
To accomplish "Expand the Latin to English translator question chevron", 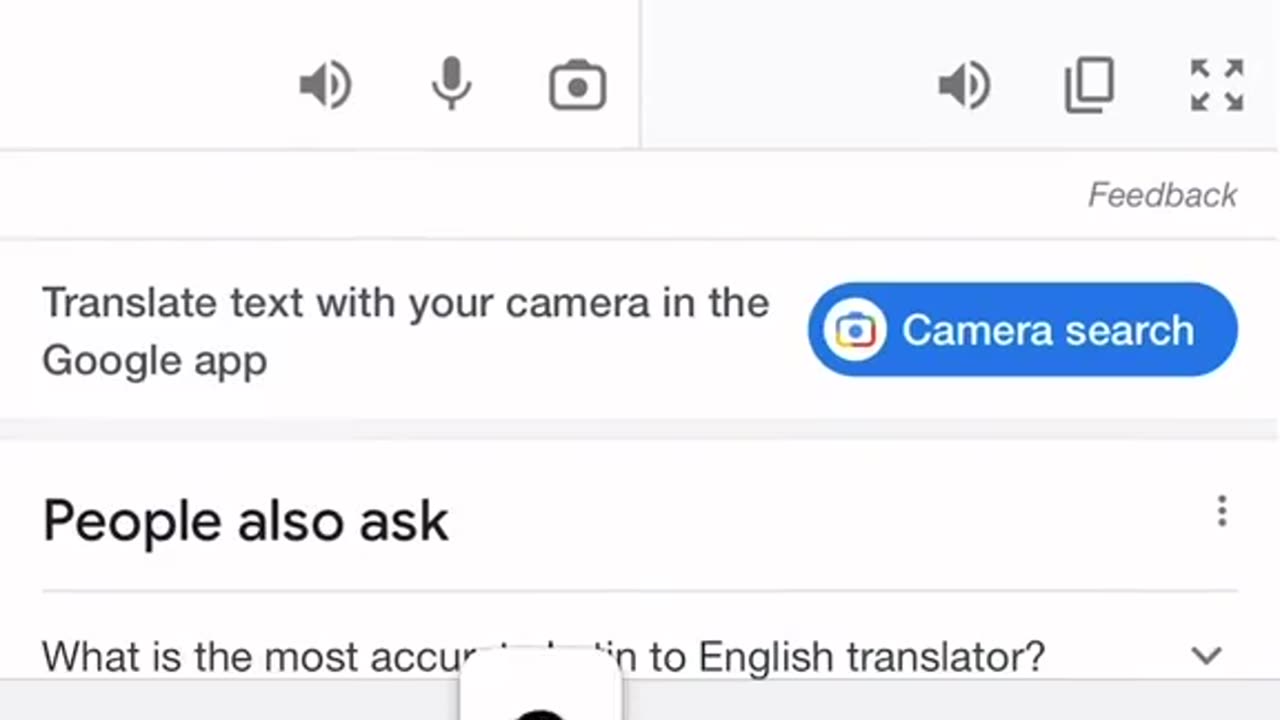I will [1207, 656].
